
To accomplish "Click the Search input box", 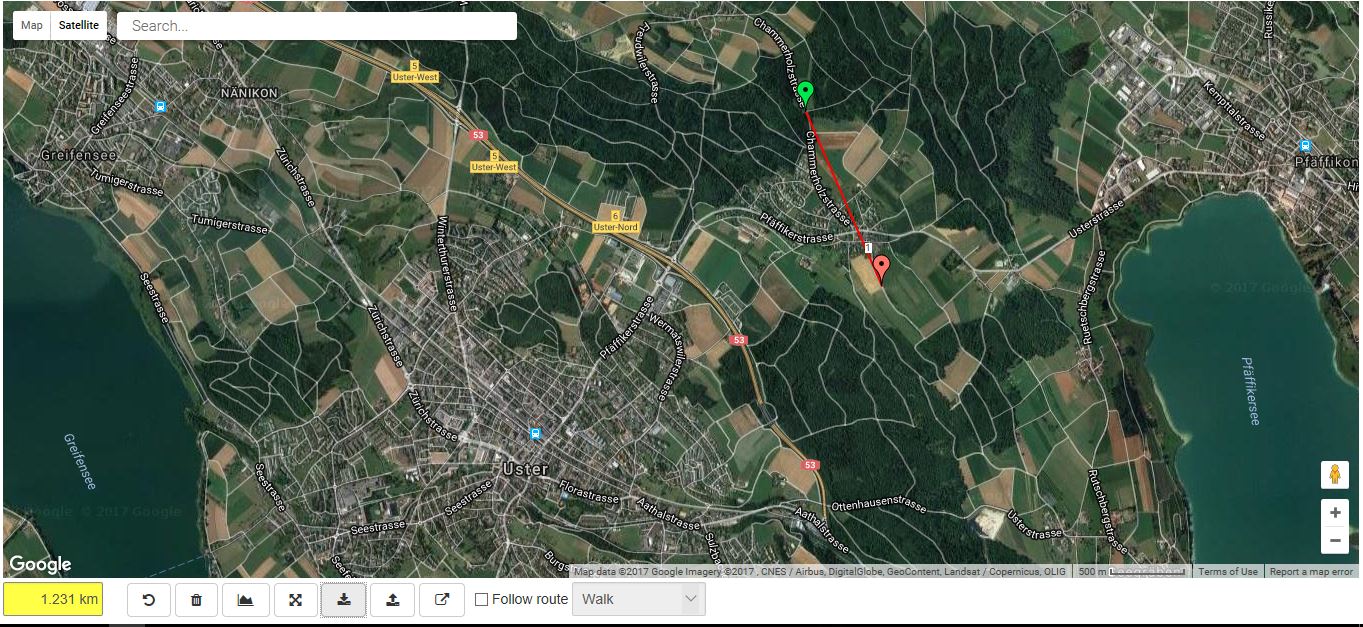I will click(x=317, y=26).
